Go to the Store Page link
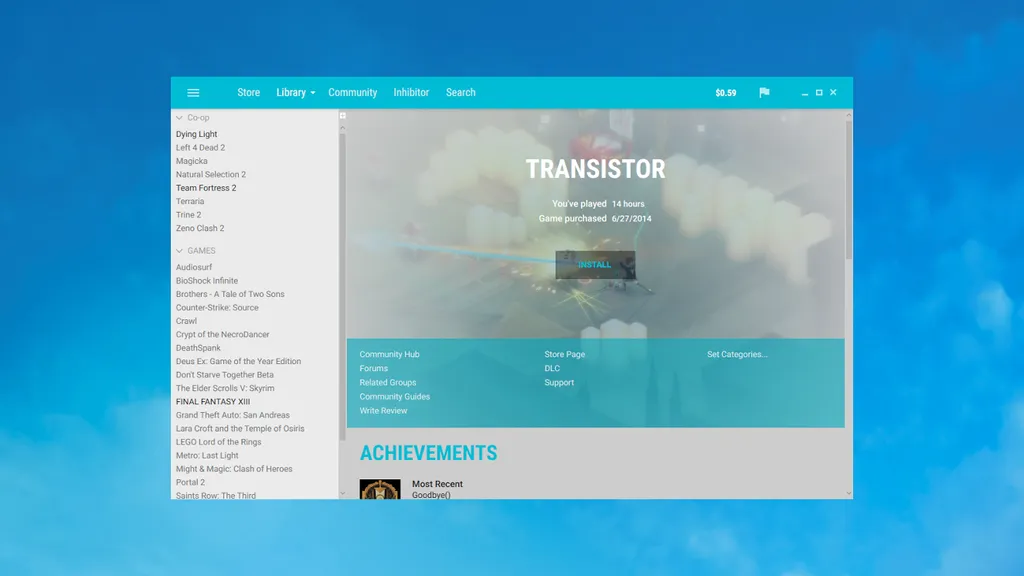 click(x=565, y=354)
